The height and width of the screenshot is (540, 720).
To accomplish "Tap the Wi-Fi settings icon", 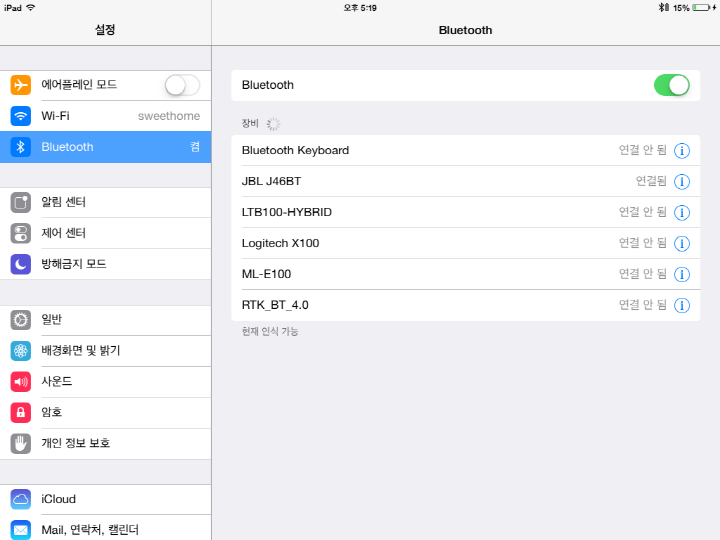I will point(21,116).
